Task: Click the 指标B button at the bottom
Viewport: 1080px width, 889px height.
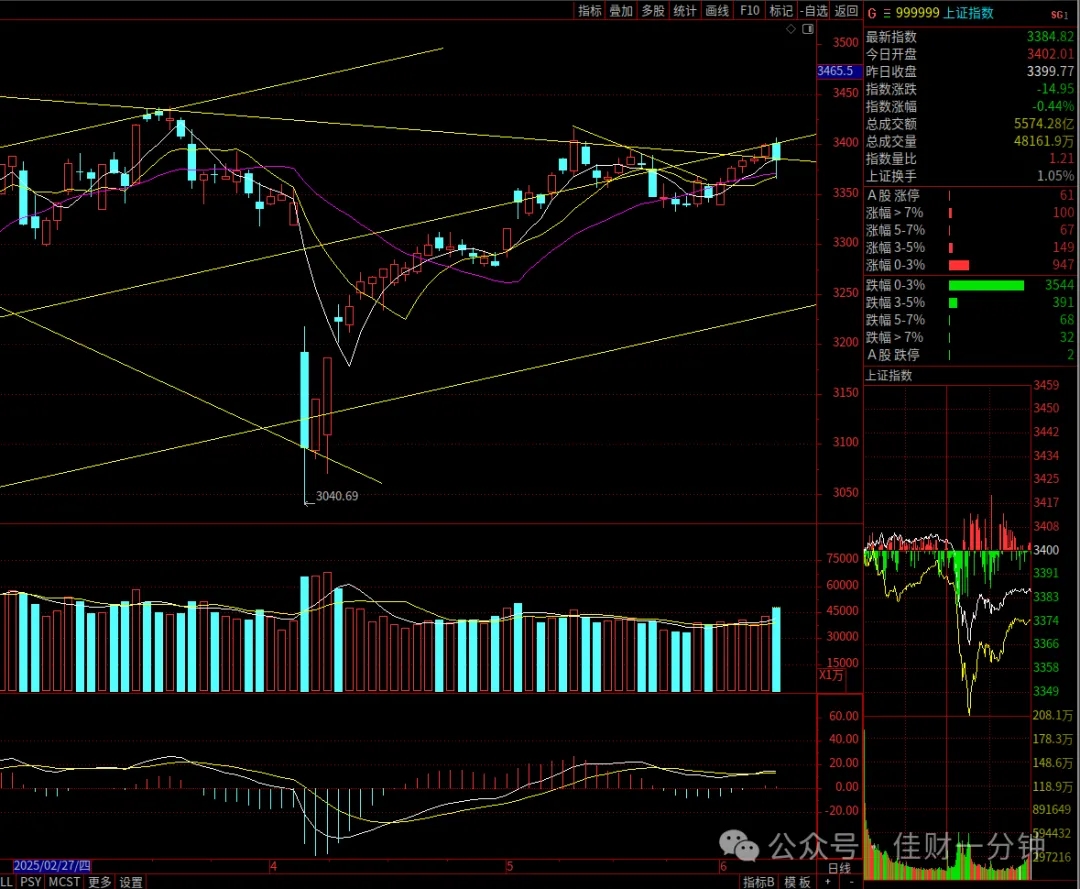Action: [758, 882]
